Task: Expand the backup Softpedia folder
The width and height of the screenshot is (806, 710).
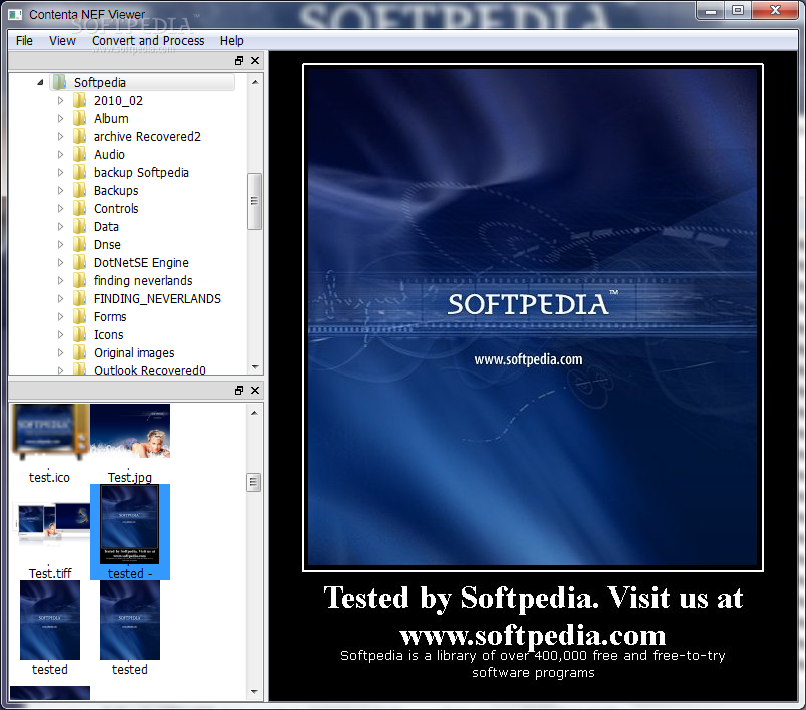Action: pos(60,172)
